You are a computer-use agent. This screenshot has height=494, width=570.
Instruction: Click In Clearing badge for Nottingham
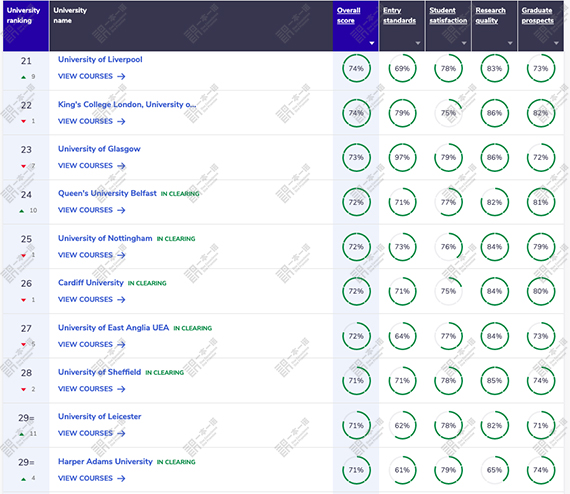coord(176,239)
